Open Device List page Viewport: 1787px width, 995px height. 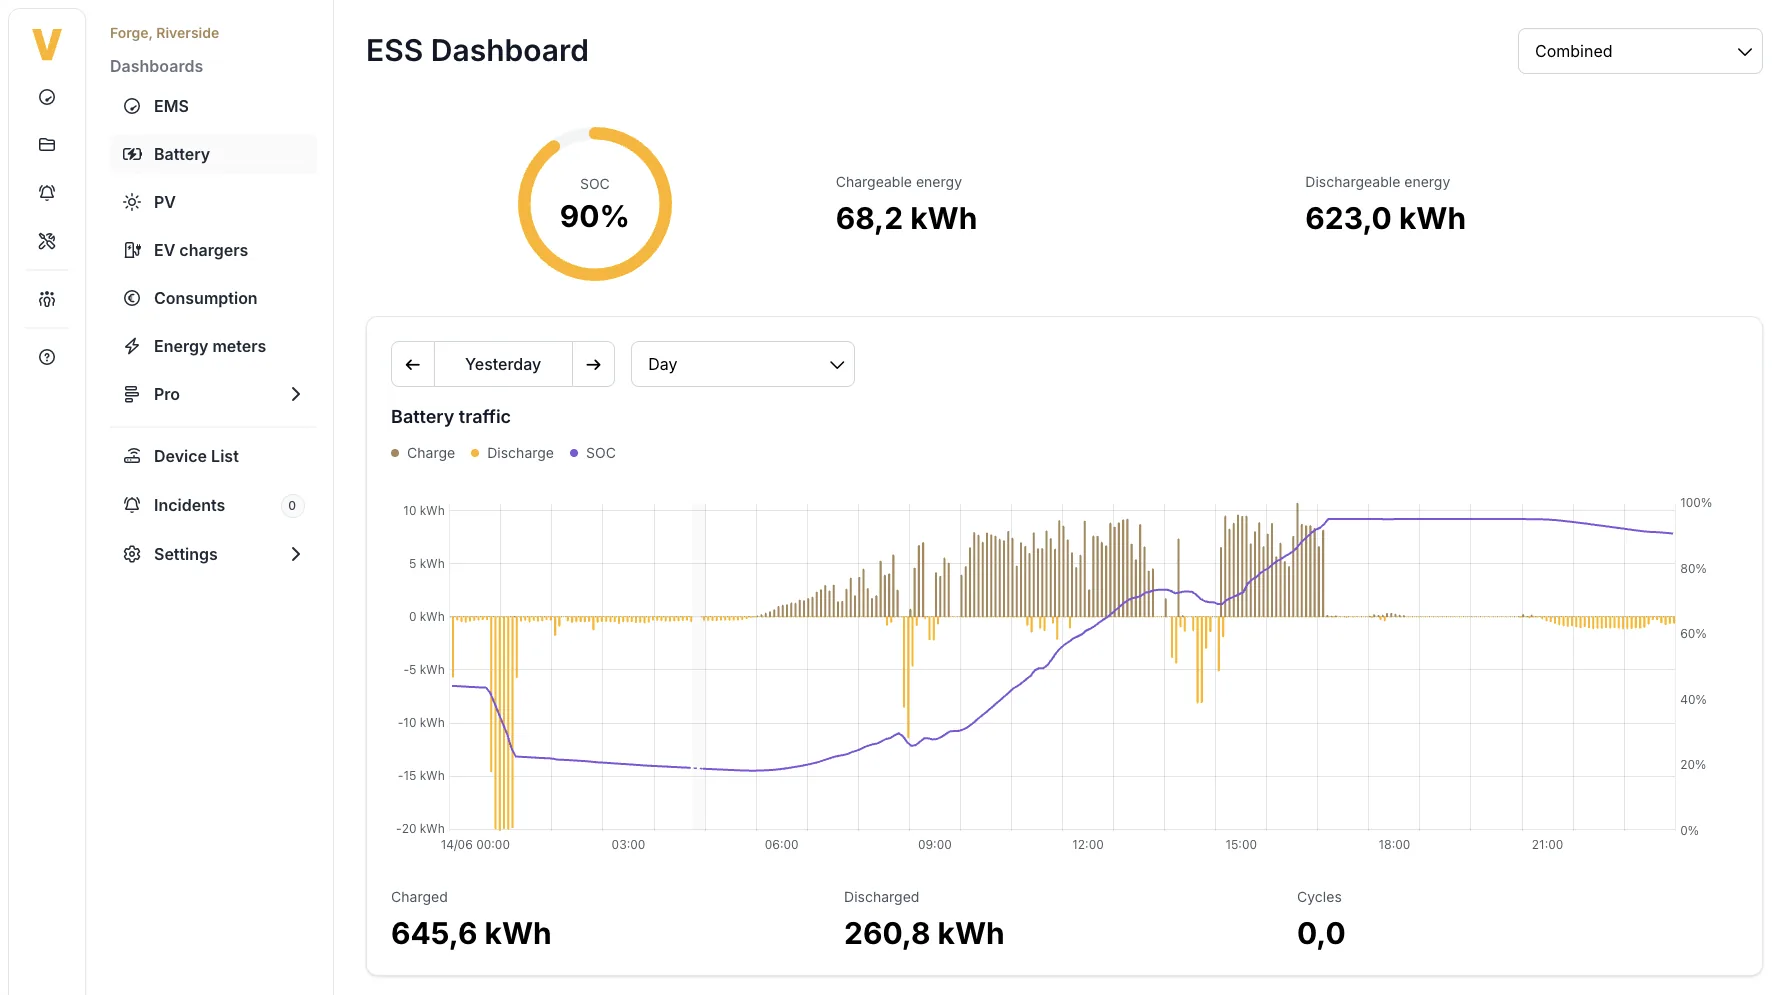click(213, 456)
